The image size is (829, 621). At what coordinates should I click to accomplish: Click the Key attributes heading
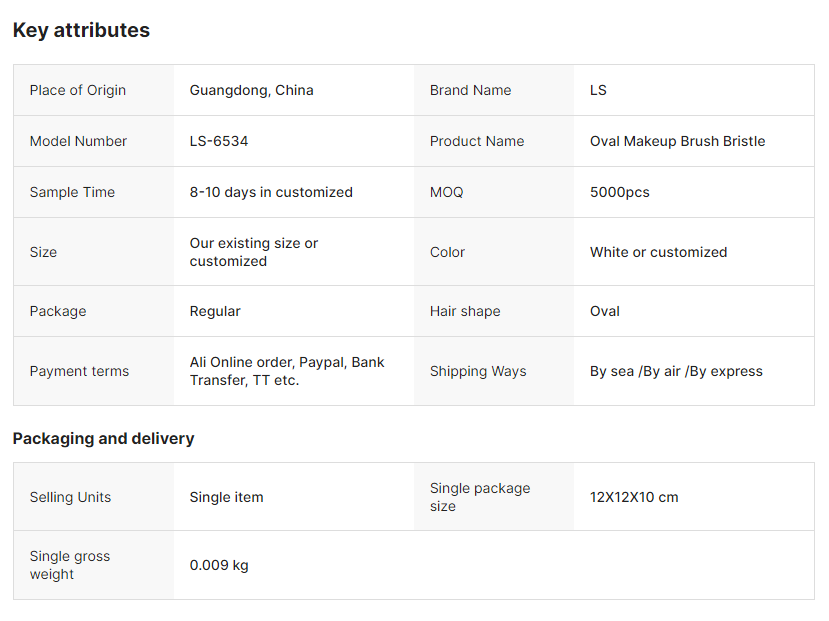pos(81,30)
